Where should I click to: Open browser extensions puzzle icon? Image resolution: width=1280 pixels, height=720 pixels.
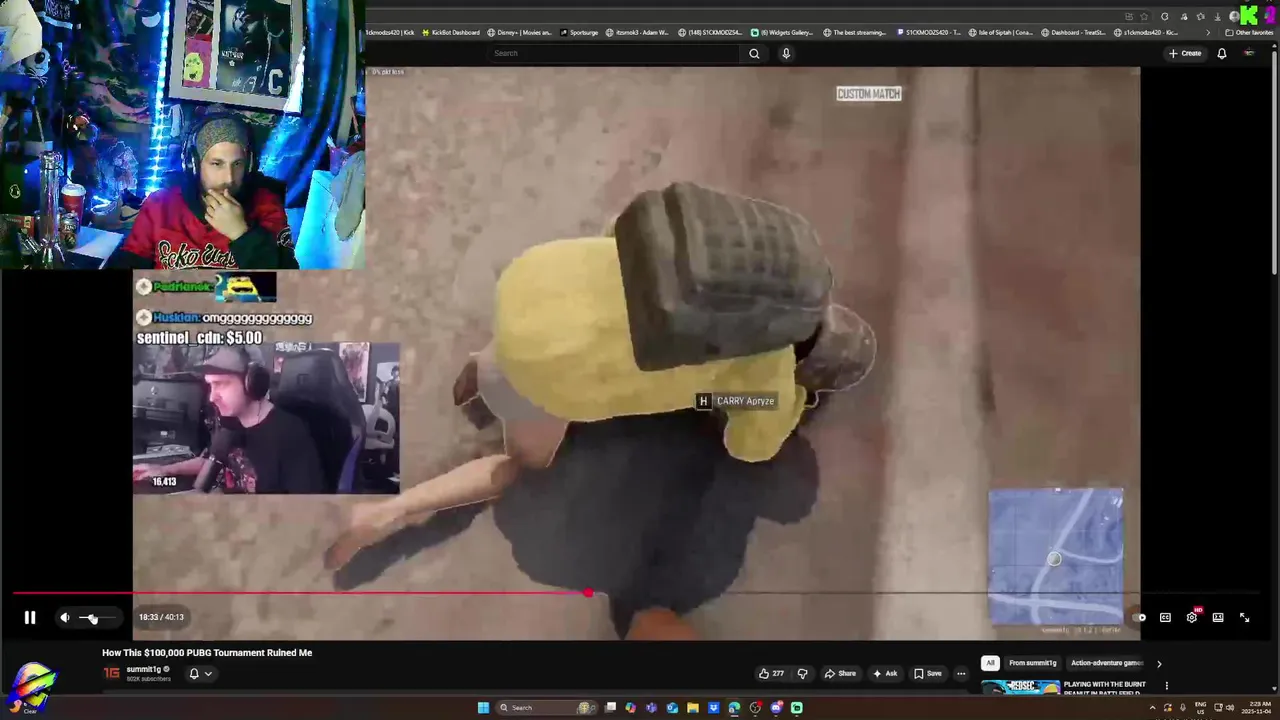[x=1165, y=16]
